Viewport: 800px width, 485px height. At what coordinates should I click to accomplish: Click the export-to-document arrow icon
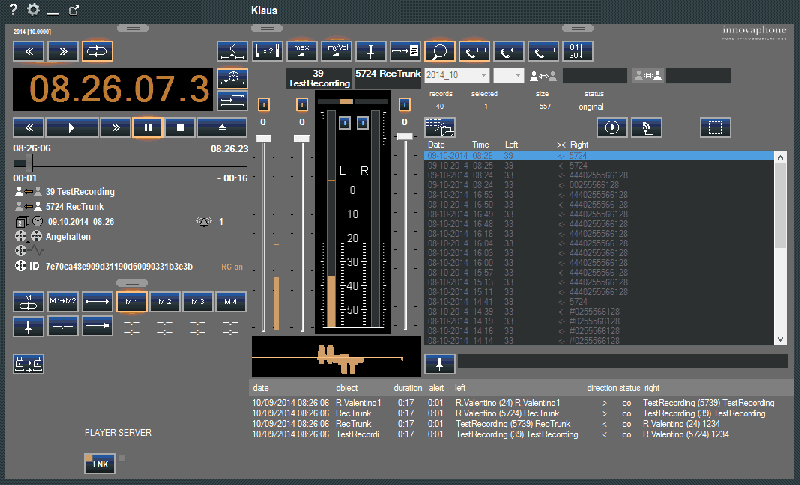(x=406, y=52)
